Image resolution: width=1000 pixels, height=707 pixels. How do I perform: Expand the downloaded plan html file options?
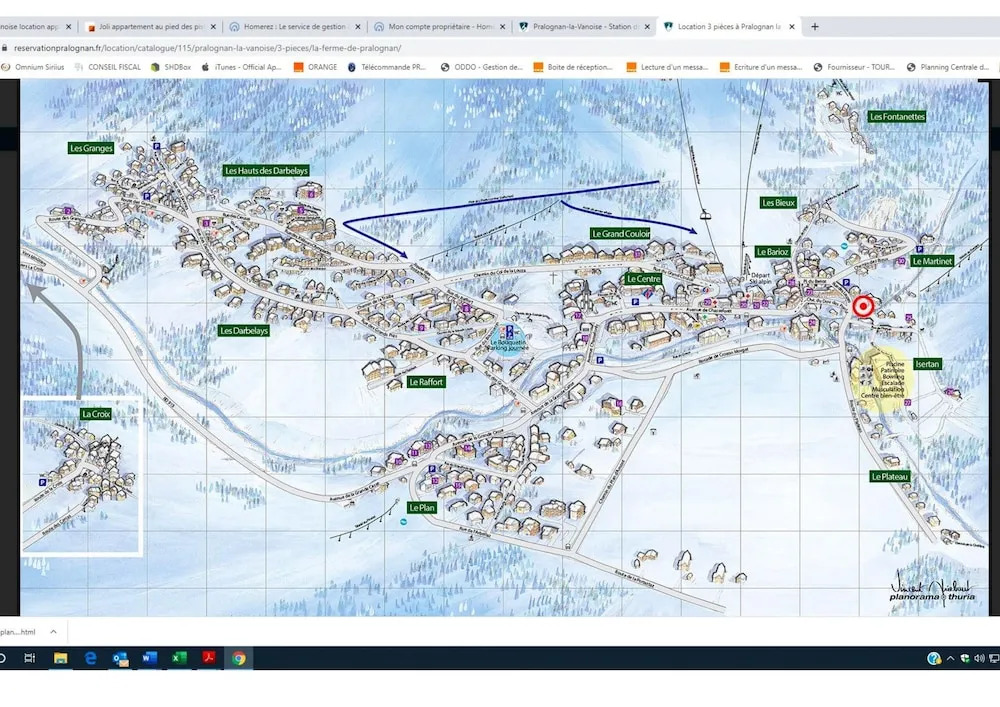coord(53,631)
